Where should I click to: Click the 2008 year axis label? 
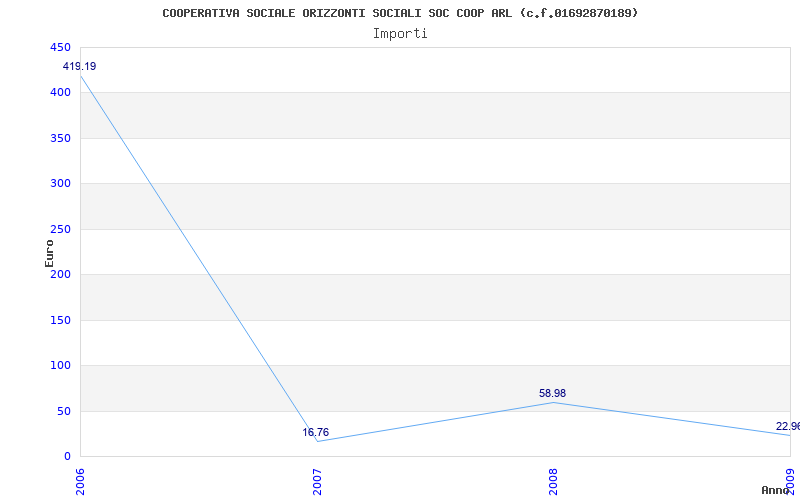coord(554,482)
